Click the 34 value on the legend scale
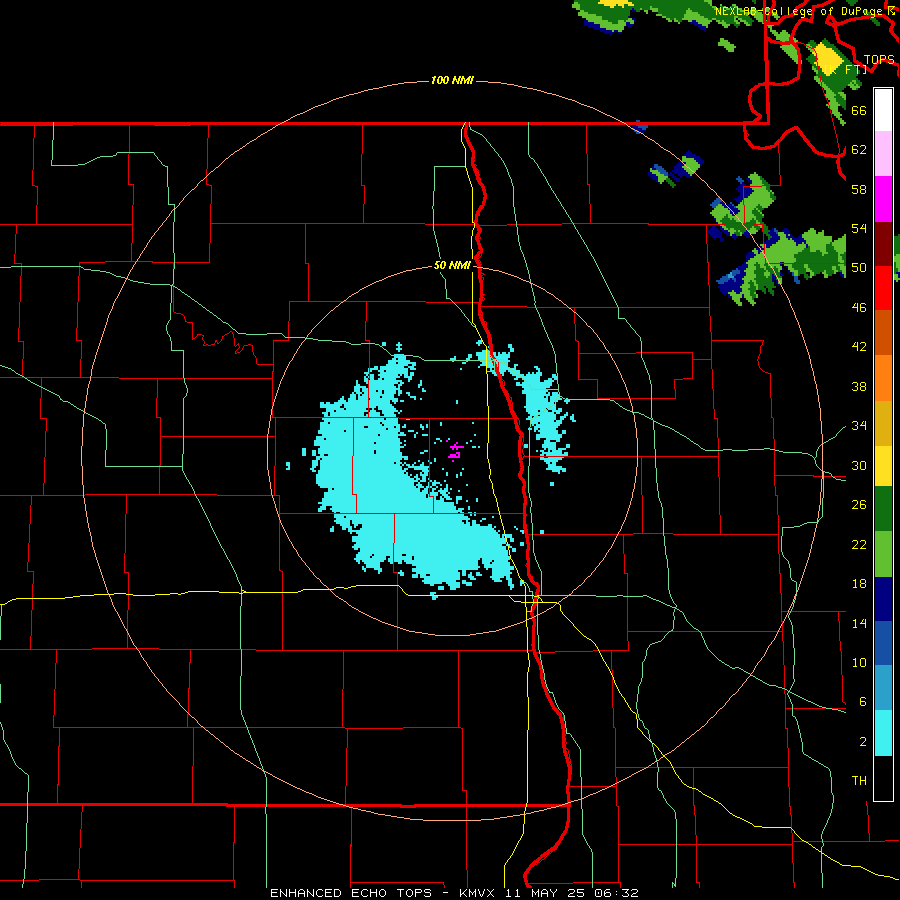This screenshot has height=900, width=900. pyautogui.click(x=859, y=426)
